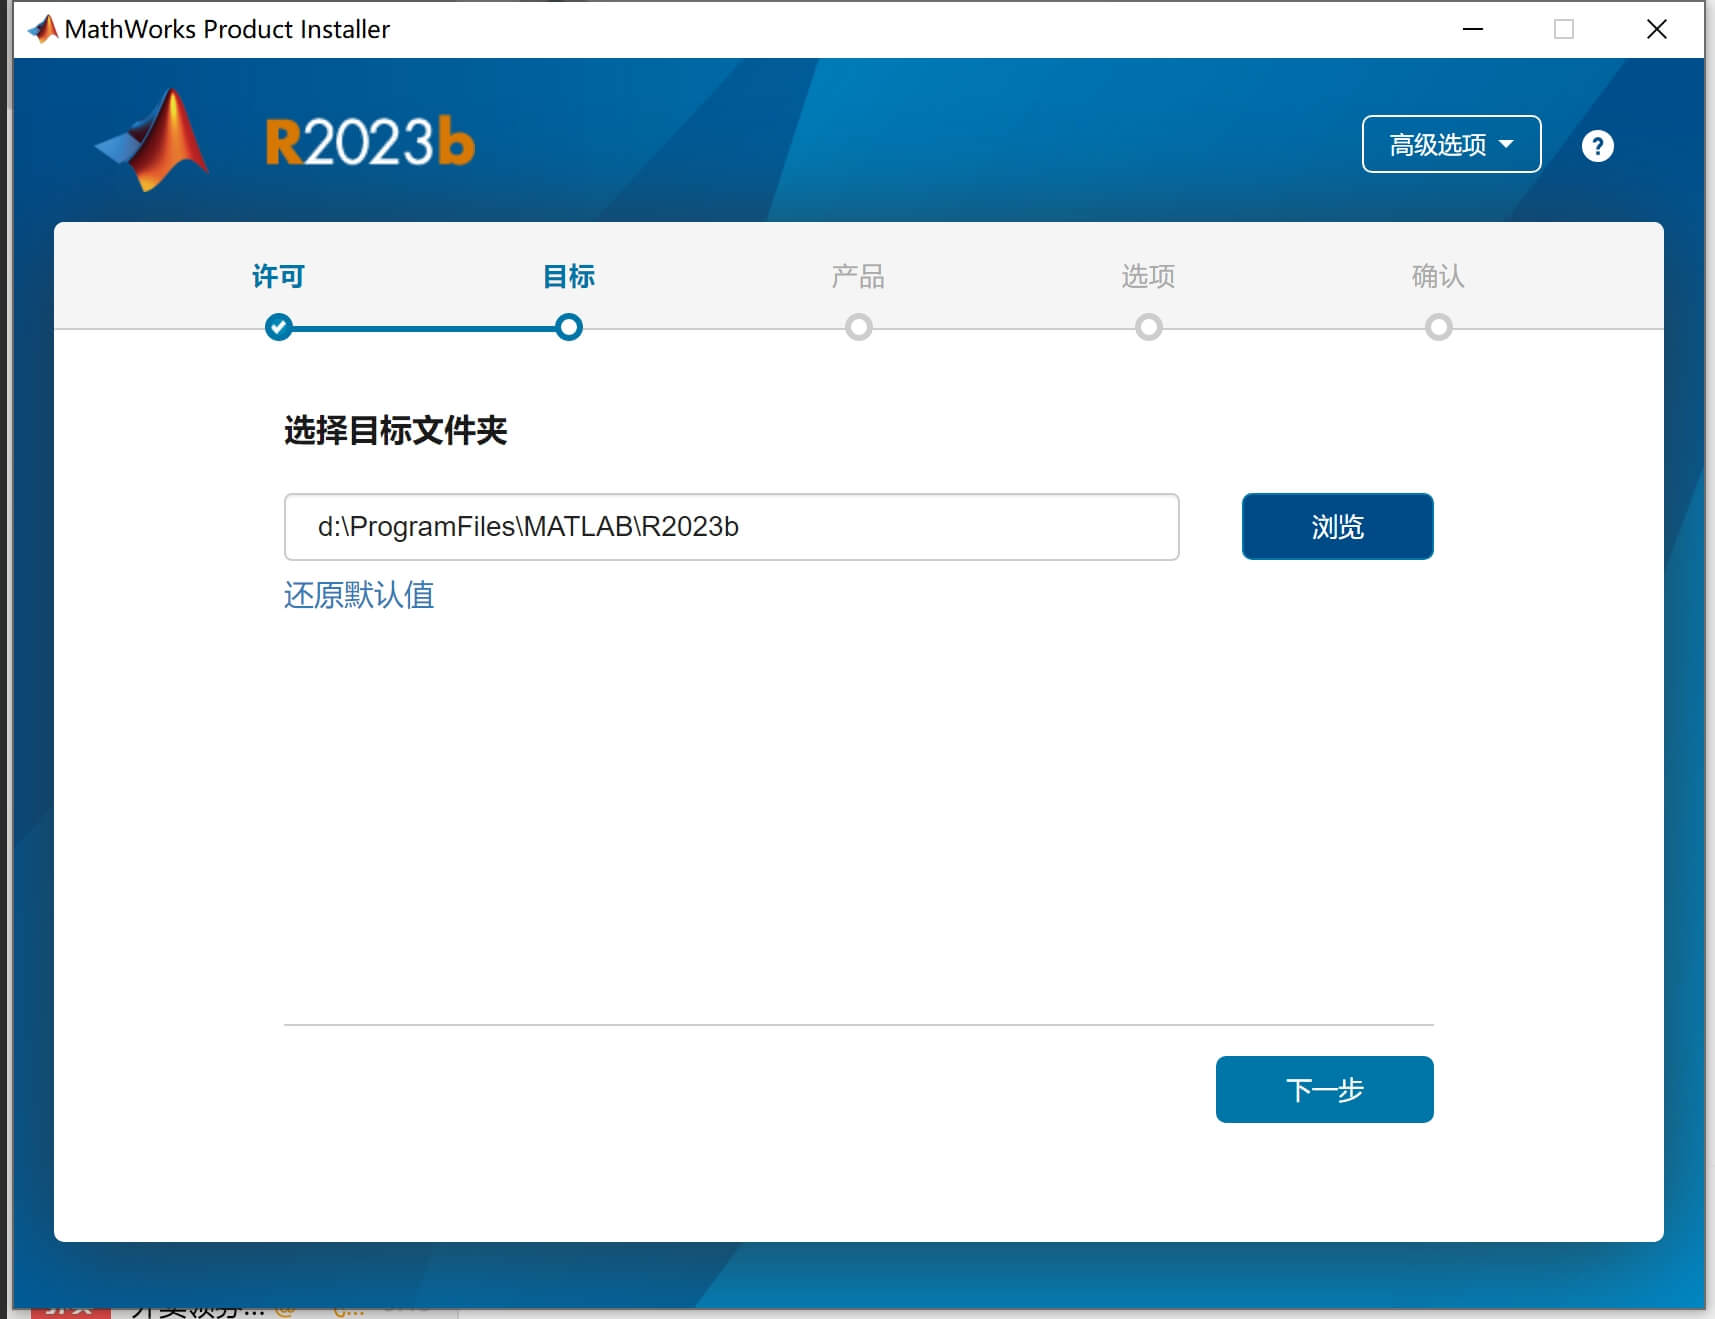
Task: Click 下一步 to continue installation
Action: pos(1324,1089)
